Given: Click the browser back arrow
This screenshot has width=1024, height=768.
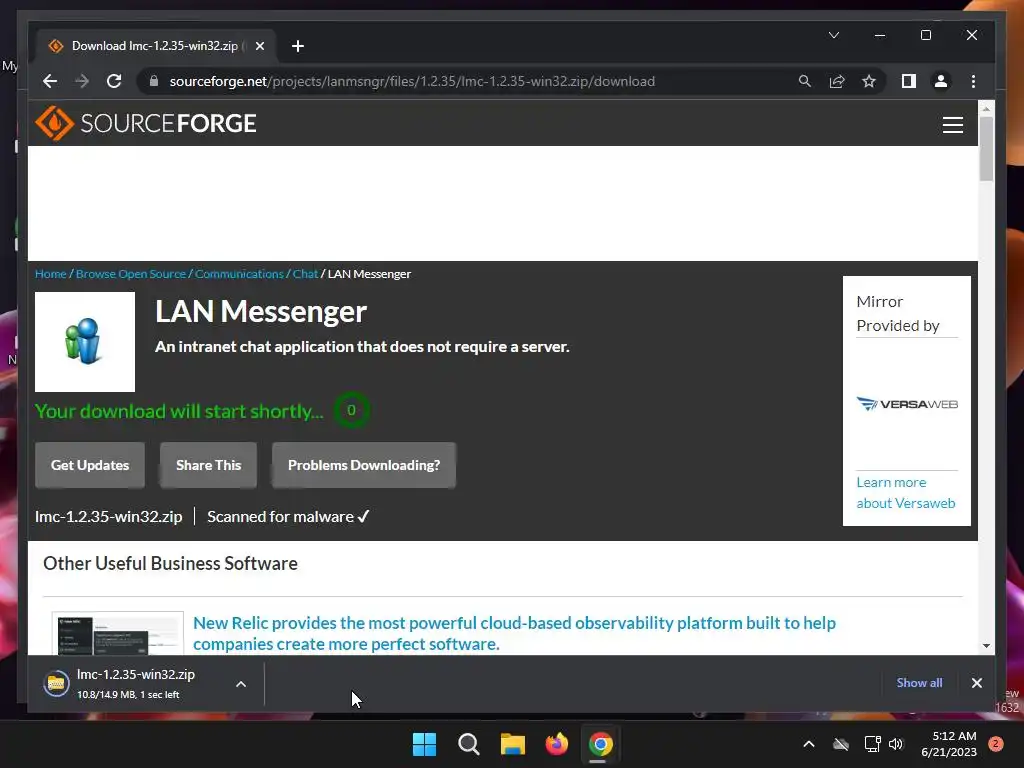Looking at the screenshot, I should pos(50,81).
